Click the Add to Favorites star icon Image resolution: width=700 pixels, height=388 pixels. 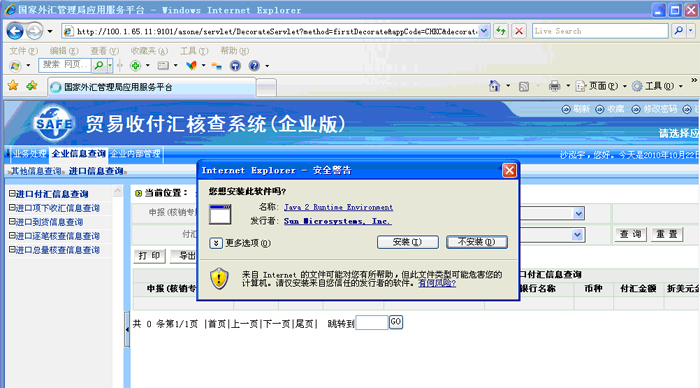click(x=32, y=86)
